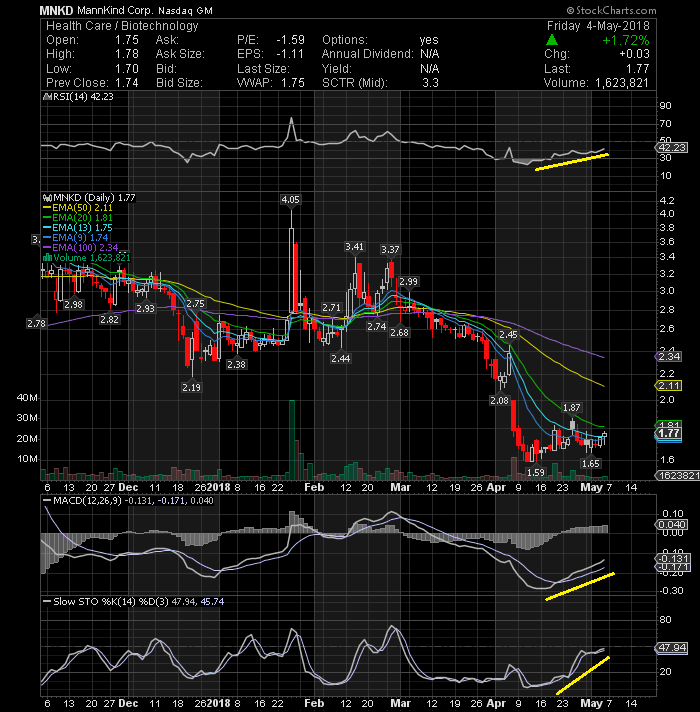Click the 3.37 high price label
Image resolution: width=700 pixels, height=712 pixels.
(390, 250)
